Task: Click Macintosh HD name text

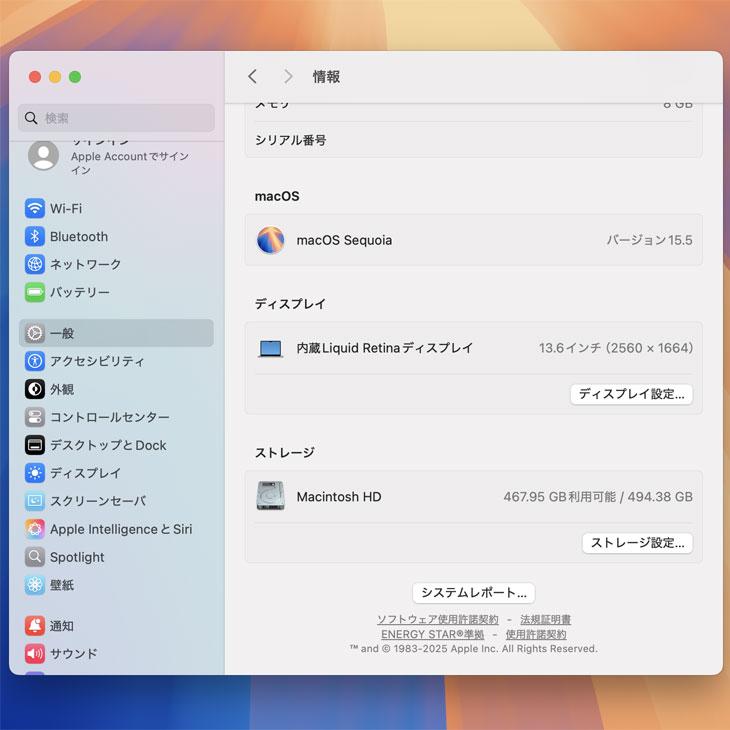Action: pos(339,497)
